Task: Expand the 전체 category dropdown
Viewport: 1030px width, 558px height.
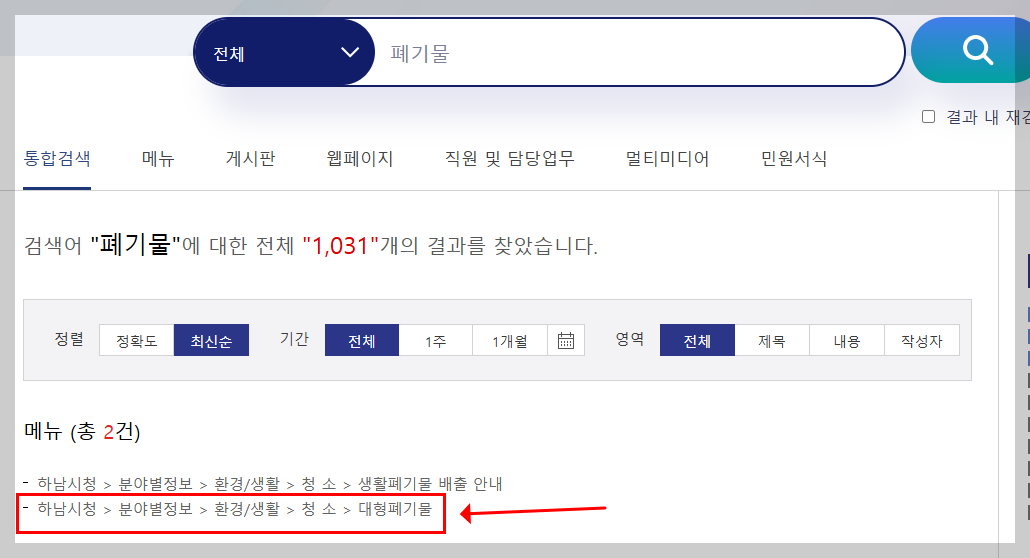Action: 284,53
